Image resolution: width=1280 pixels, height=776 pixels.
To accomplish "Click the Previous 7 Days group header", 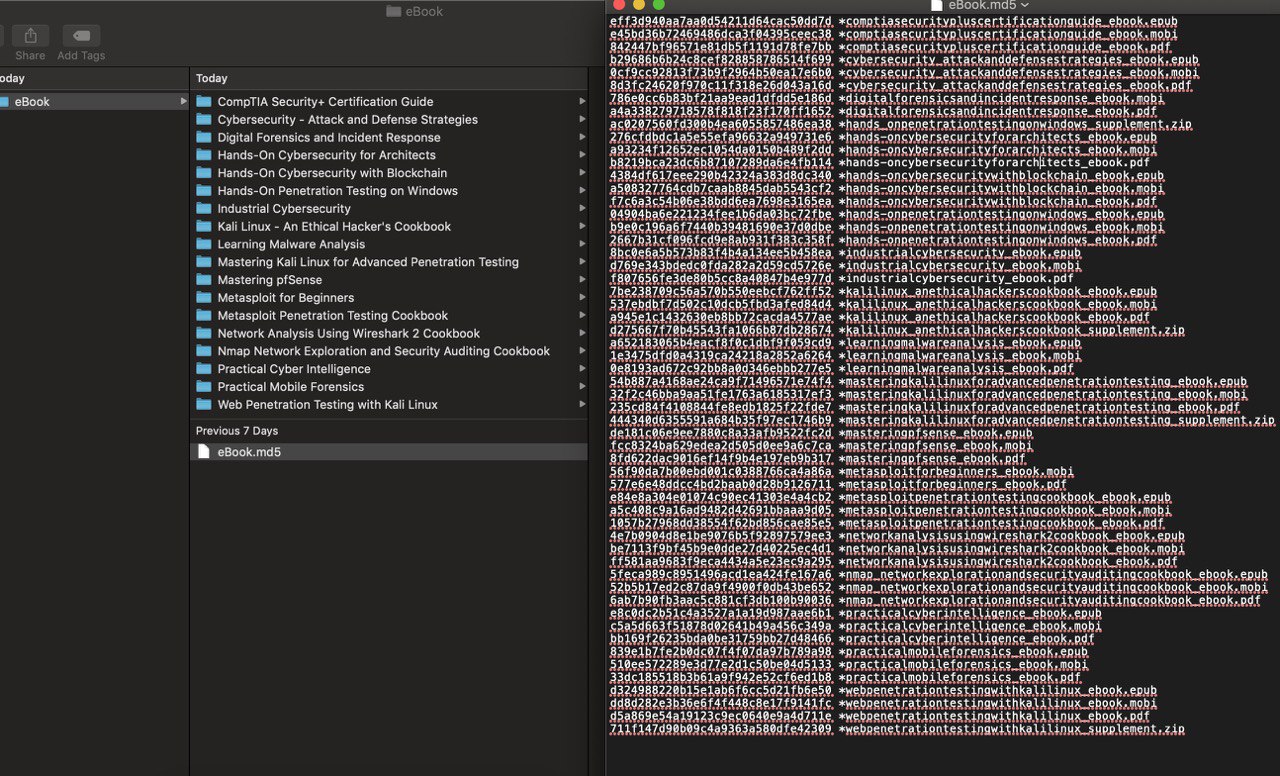I will click(237, 431).
